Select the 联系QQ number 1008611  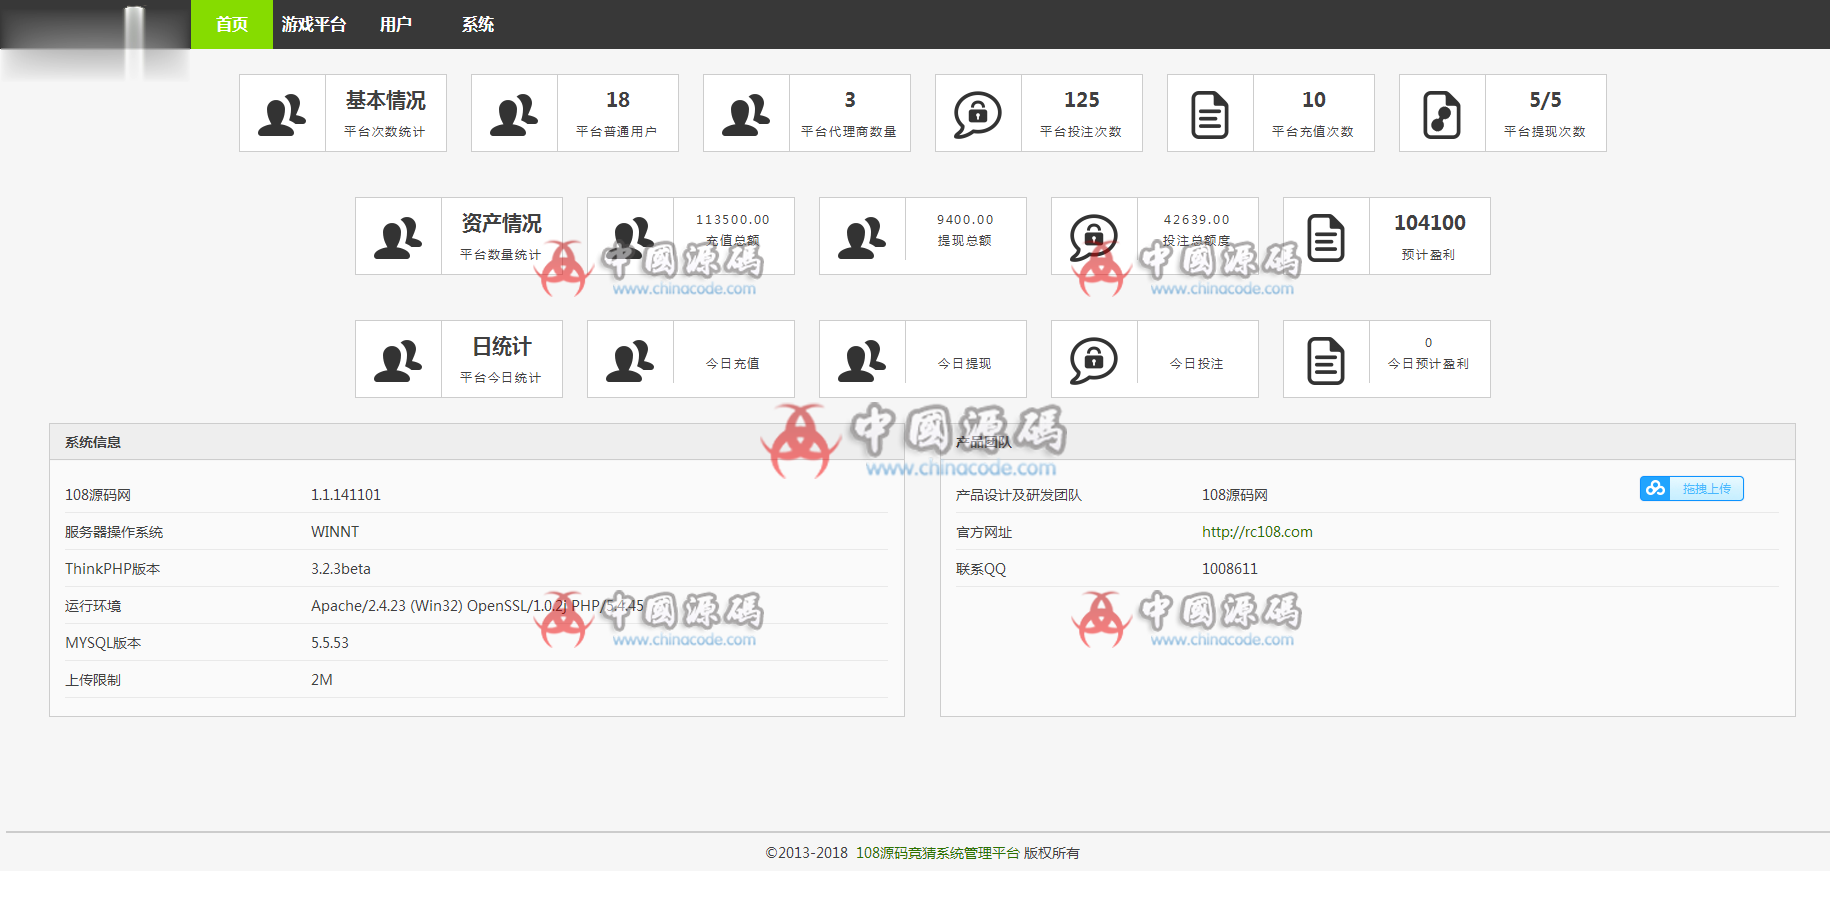[x=1230, y=569]
